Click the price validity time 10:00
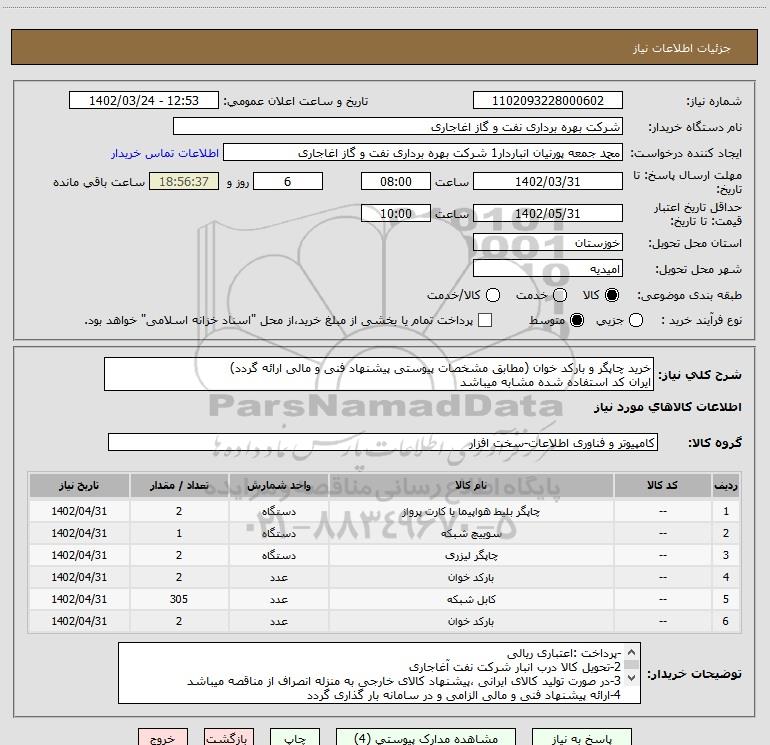 [396, 213]
